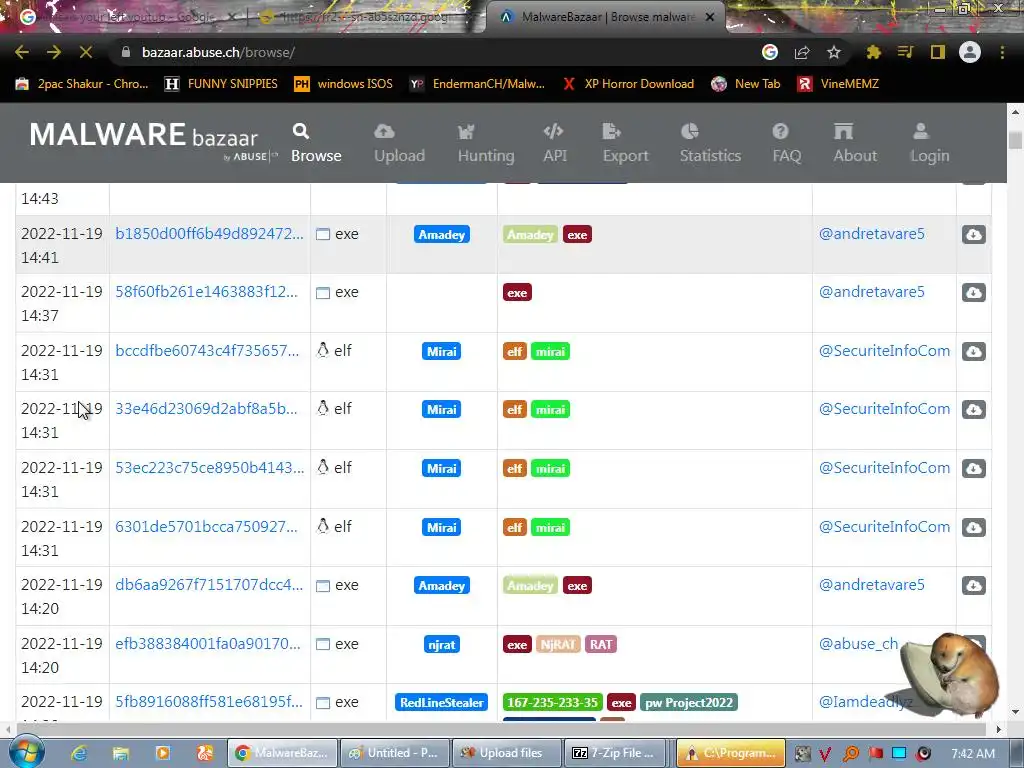
Task: Click the browser forward arrow
Action: [x=54, y=52]
